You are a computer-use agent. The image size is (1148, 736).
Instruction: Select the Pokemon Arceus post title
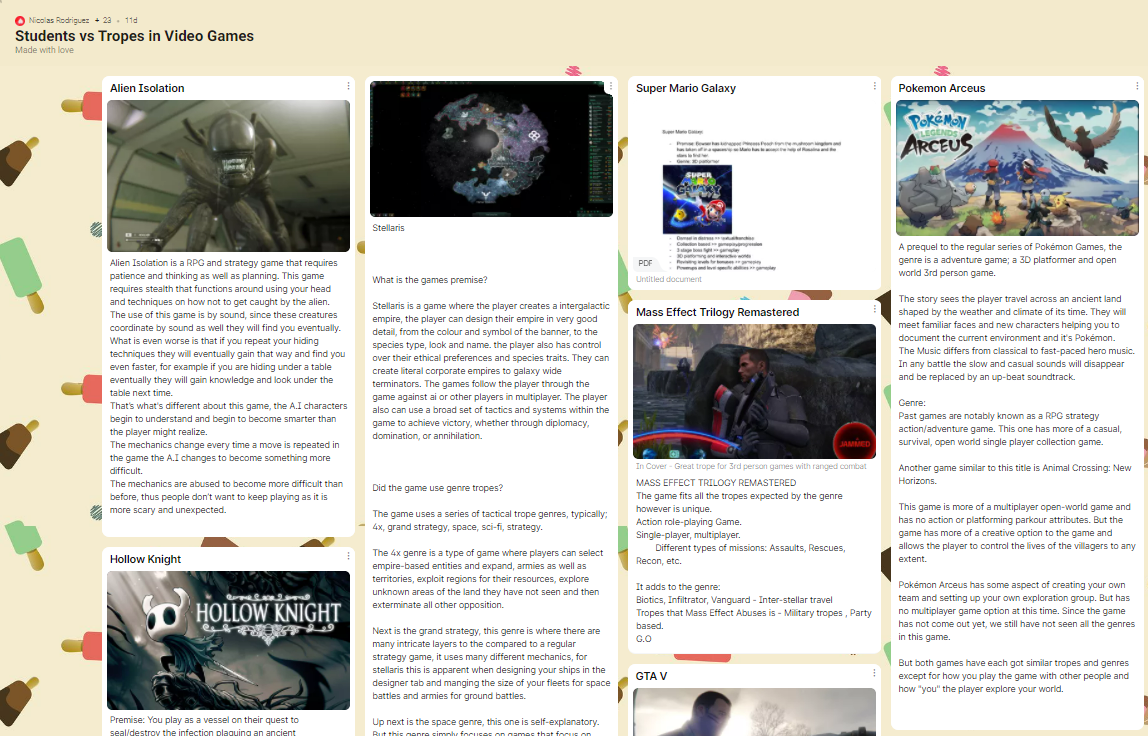tap(942, 88)
